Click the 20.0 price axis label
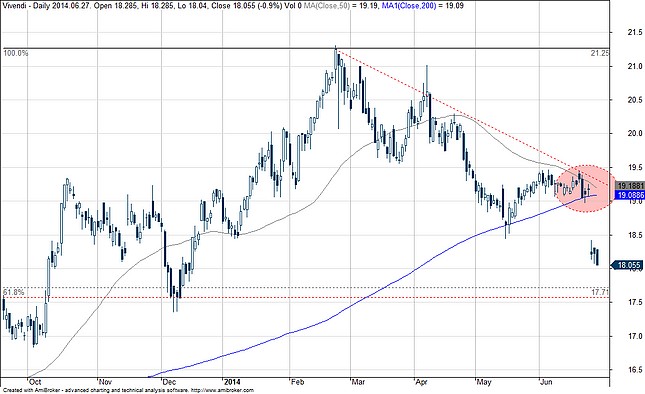This screenshot has width=645, height=394. (x=635, y=133)
